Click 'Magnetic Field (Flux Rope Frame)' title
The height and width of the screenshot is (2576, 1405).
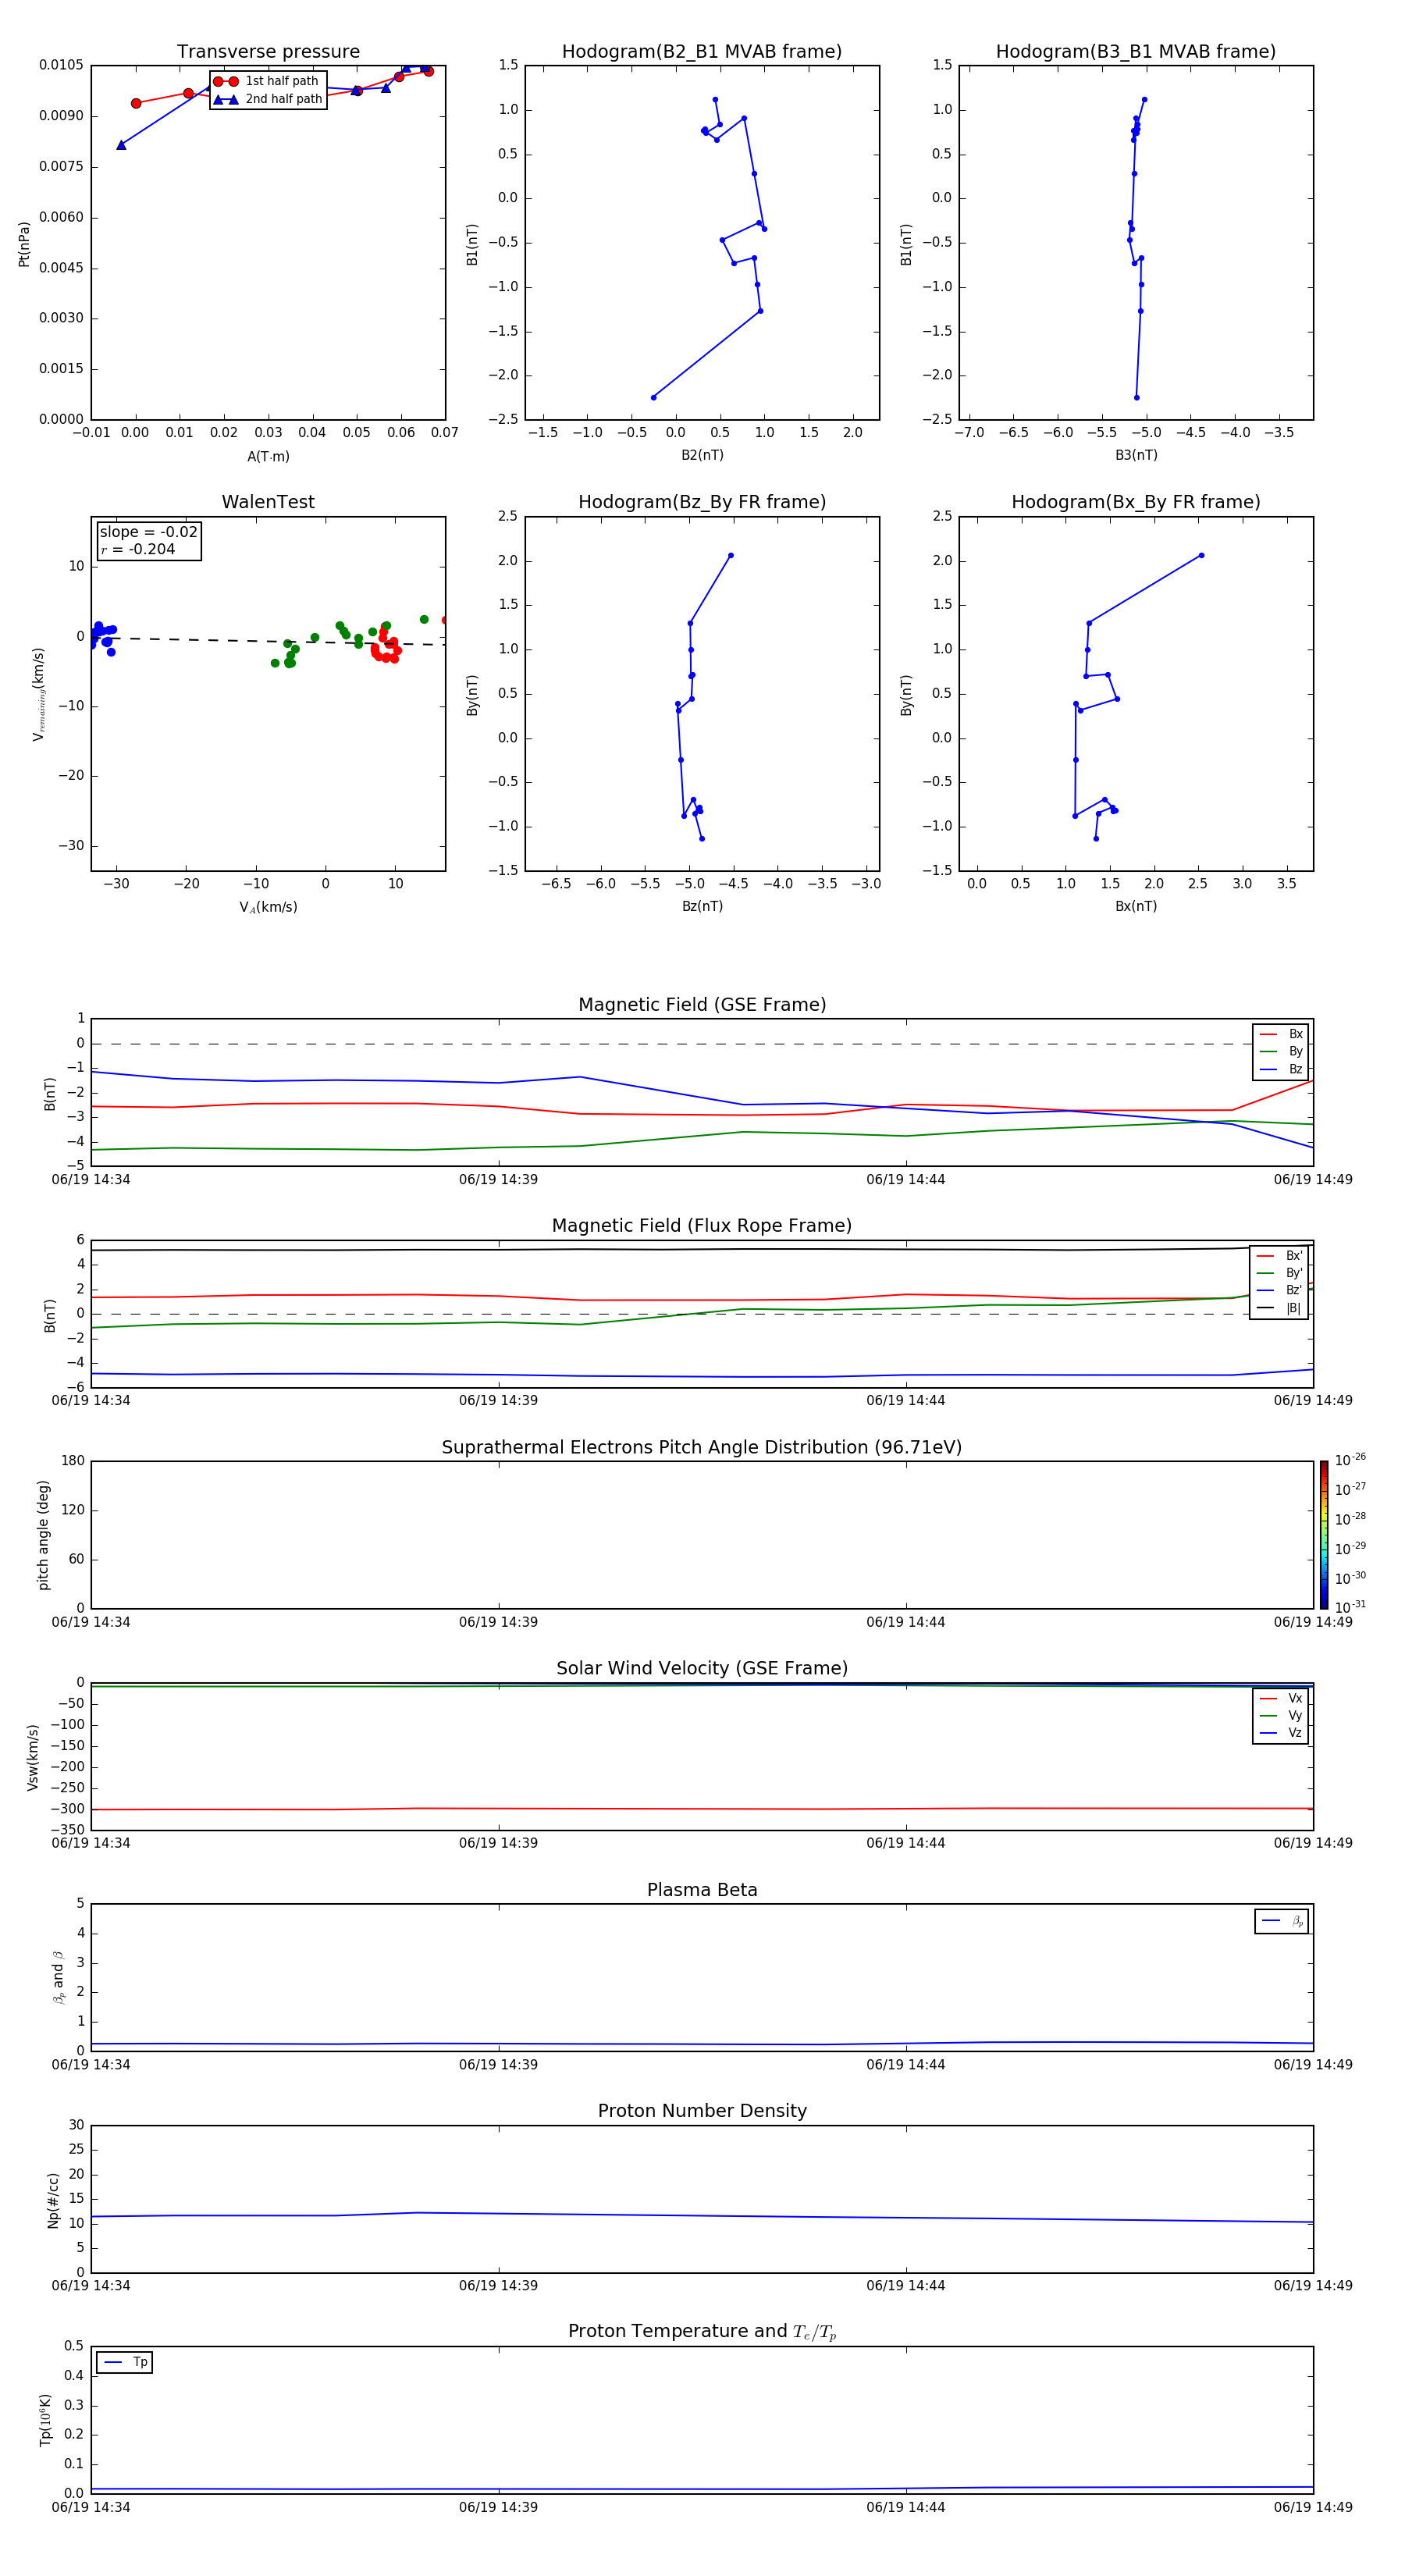coord(702,1225)
